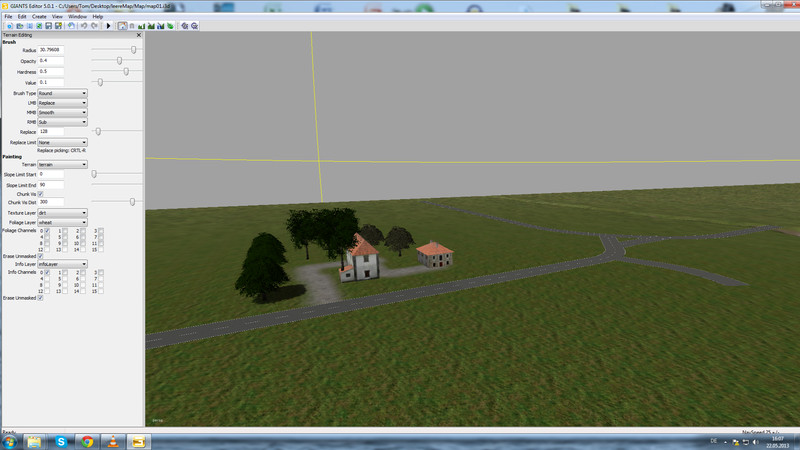Click the Chunk Vis Dist slider handle
This screenshot has width=800, height=450.
click(133, 202)
